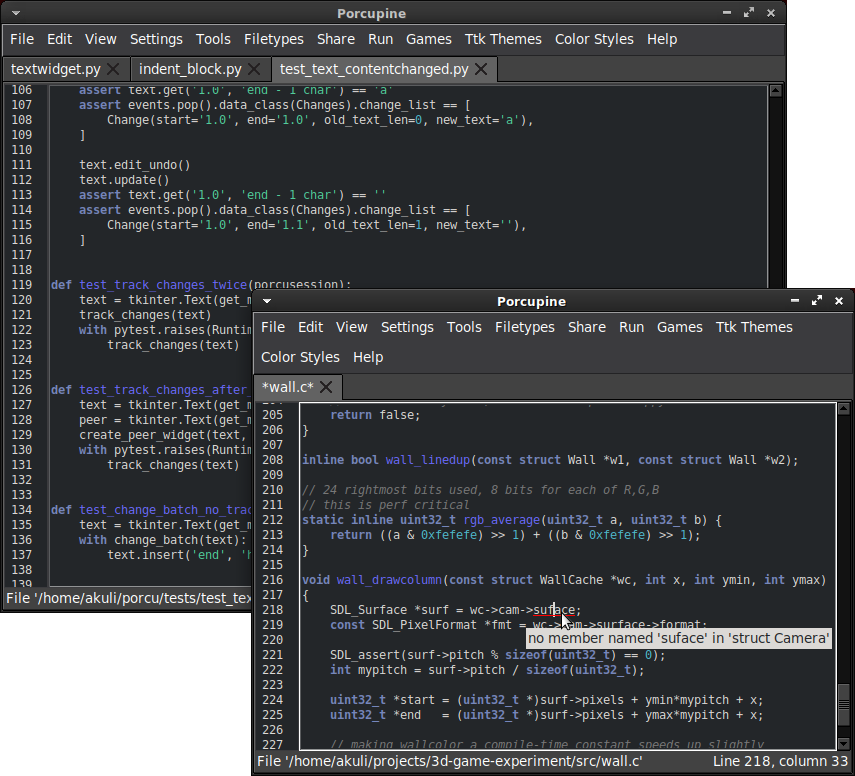Open the Ttk Themes menu

coord(503,39)
